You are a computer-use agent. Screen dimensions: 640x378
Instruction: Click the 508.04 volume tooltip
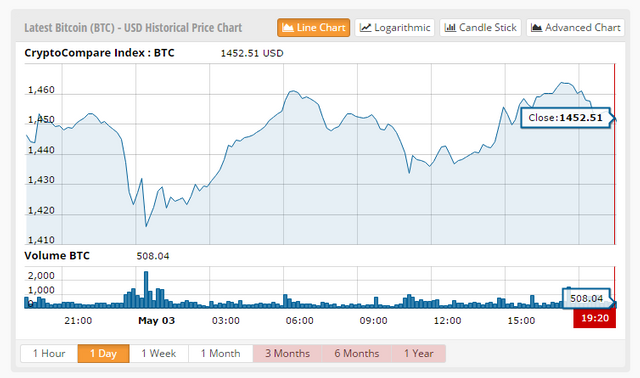(587, 298)
